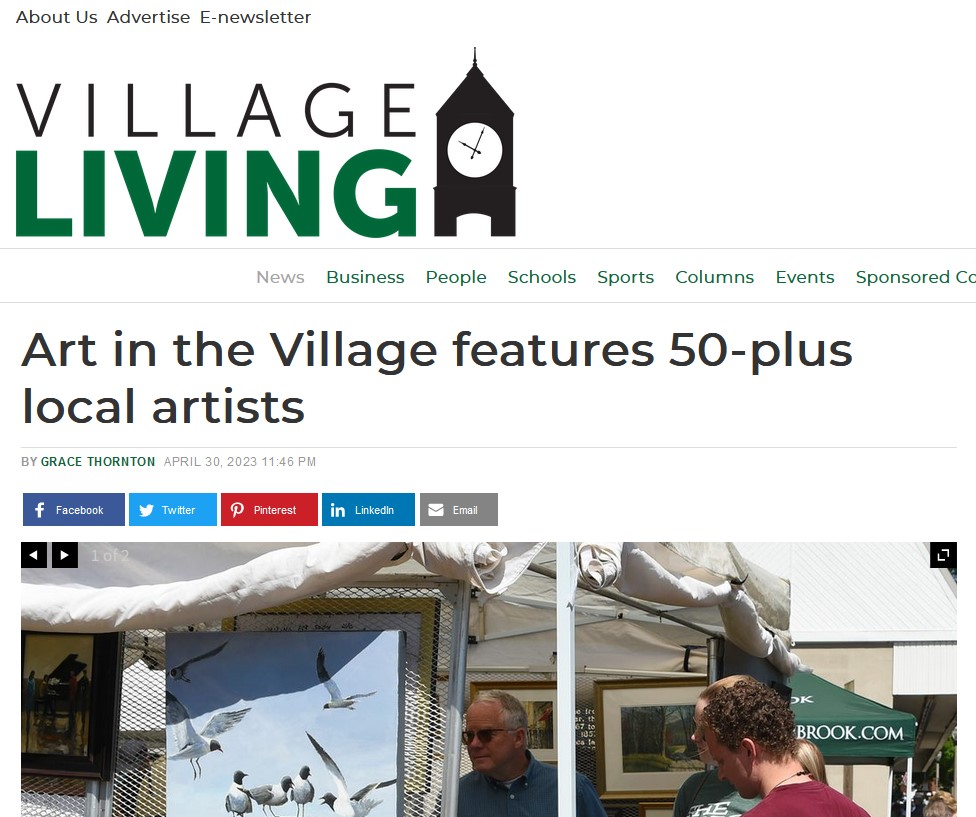Open the Advertise page
Screen dimensions: 976x817
(148, 17)
